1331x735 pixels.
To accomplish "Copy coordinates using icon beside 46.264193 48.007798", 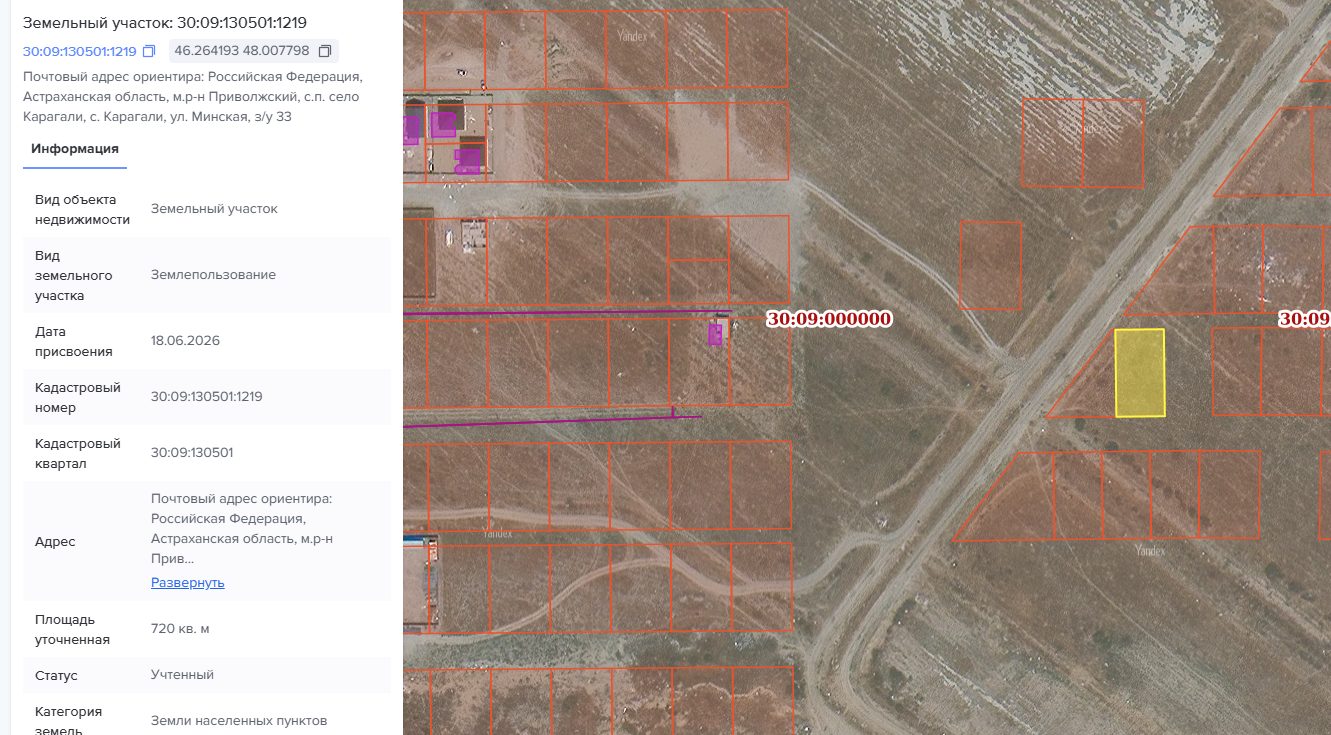I will point(324,51).
